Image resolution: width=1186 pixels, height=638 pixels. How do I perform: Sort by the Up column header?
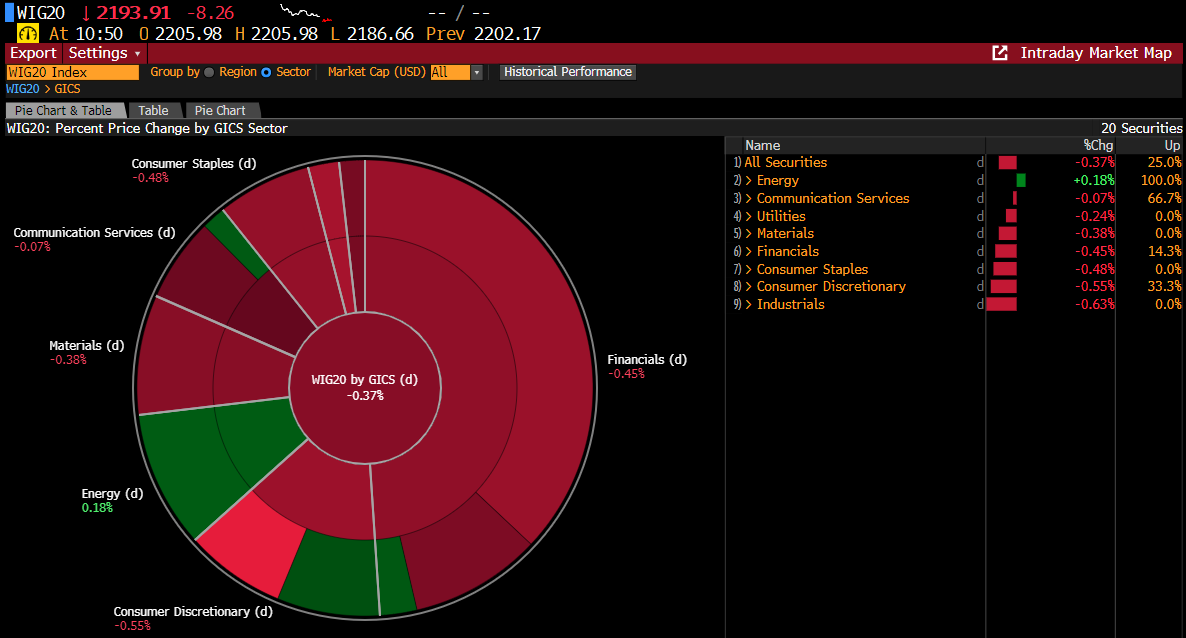click(x=1172, y=145)
